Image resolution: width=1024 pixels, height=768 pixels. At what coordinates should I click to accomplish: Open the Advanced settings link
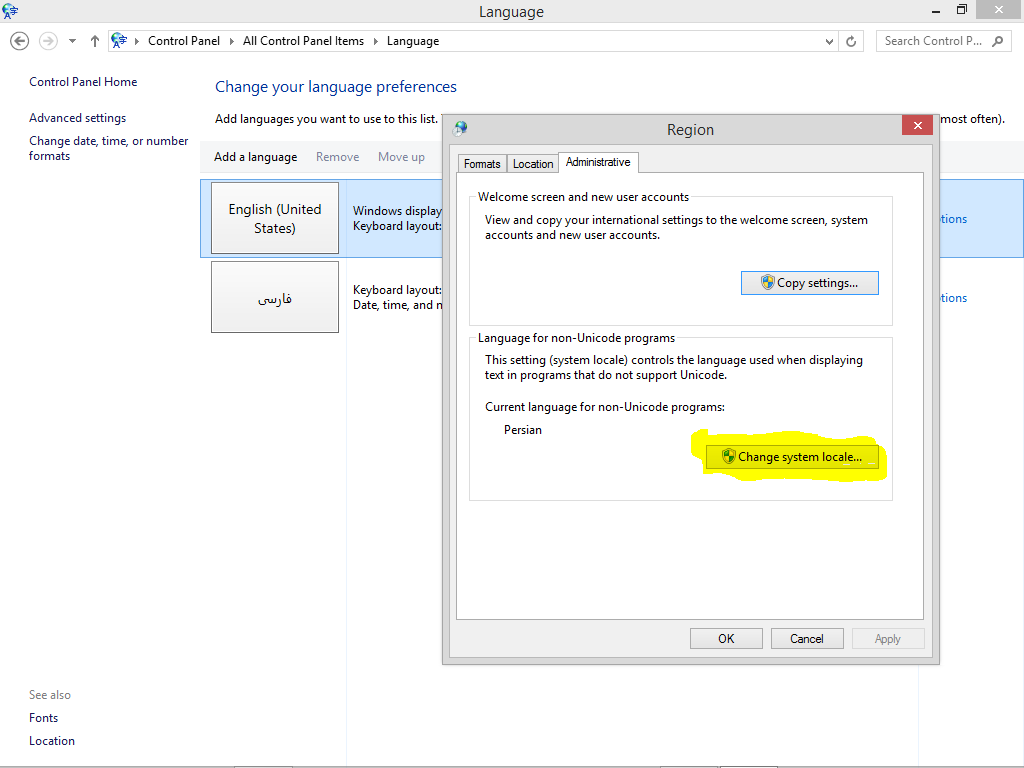(x=77, y=118)
